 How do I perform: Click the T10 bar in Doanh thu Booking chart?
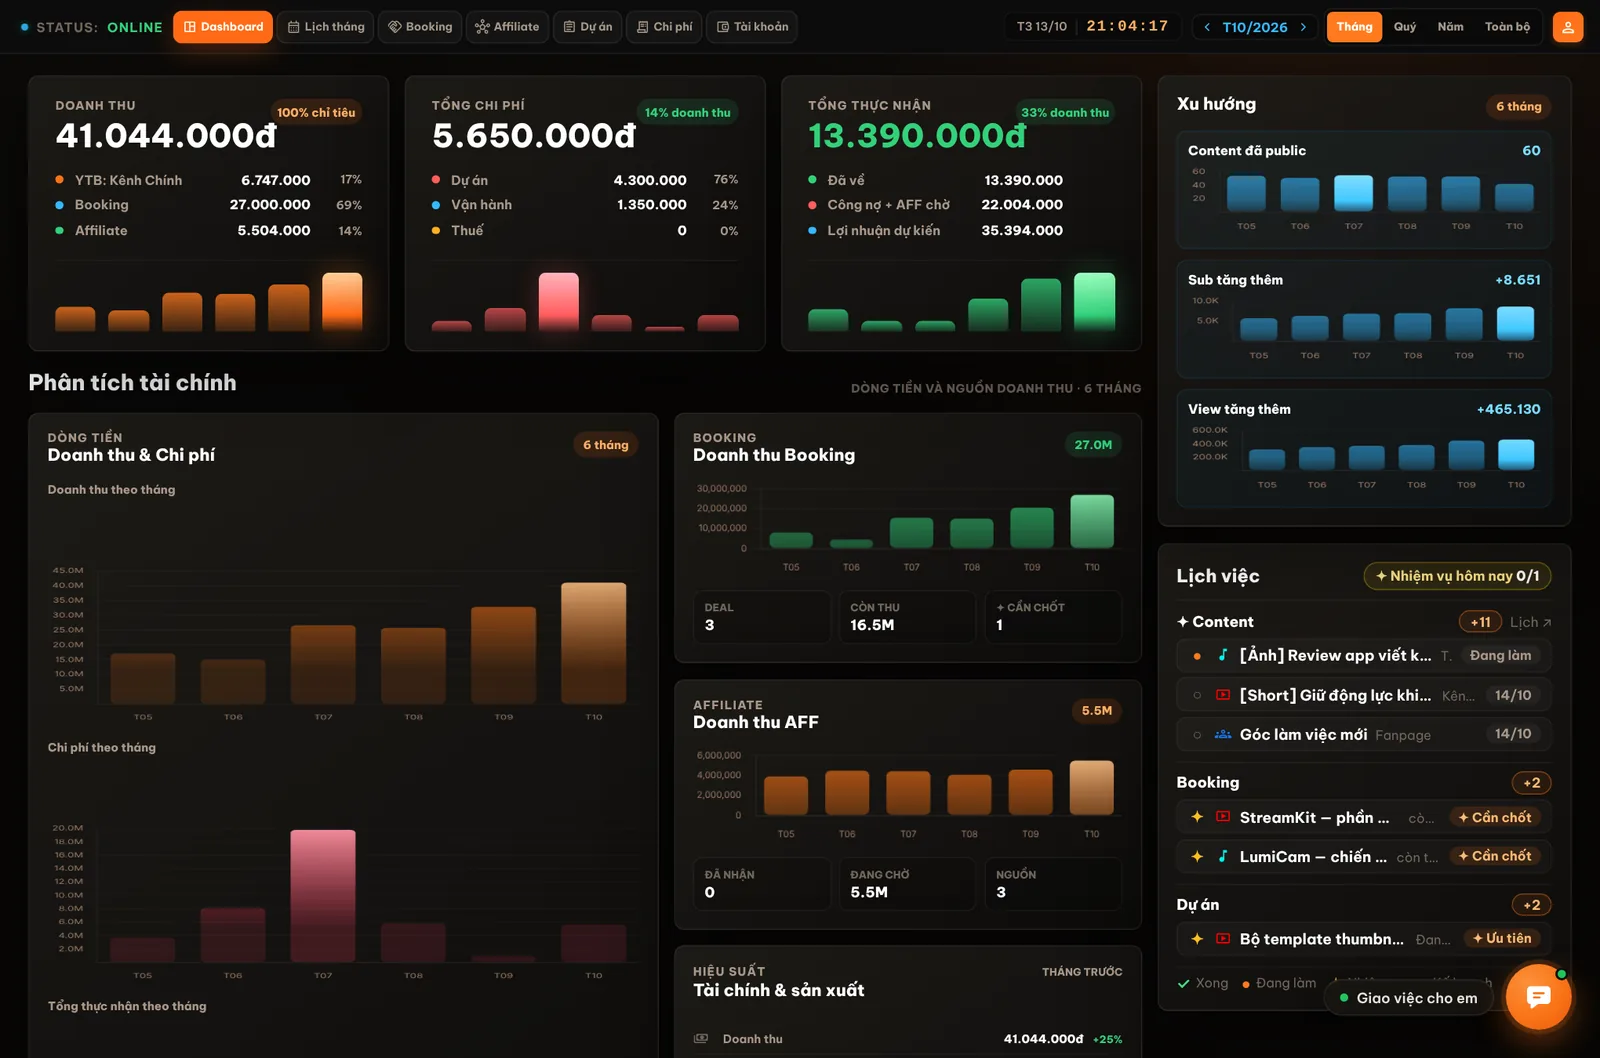[x=1092, y=521]
